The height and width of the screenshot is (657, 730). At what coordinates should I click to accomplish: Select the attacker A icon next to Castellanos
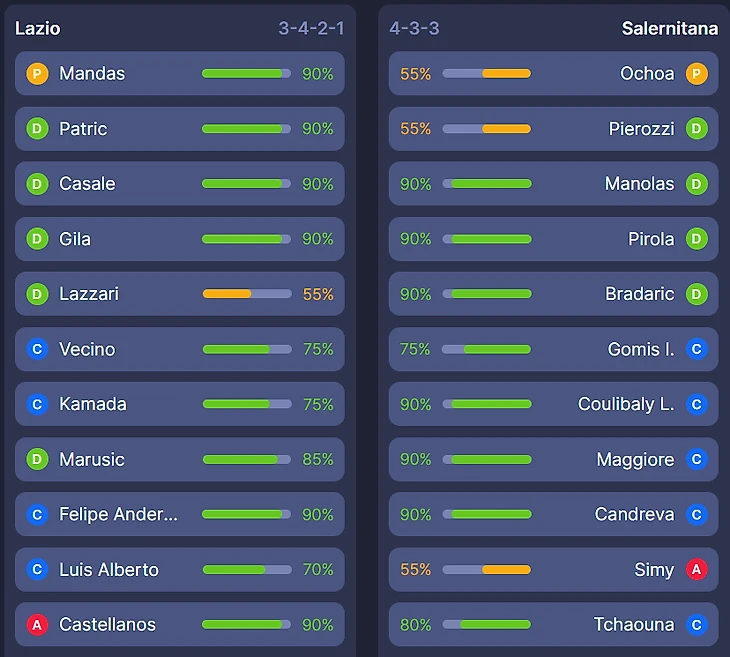(37, 624)
